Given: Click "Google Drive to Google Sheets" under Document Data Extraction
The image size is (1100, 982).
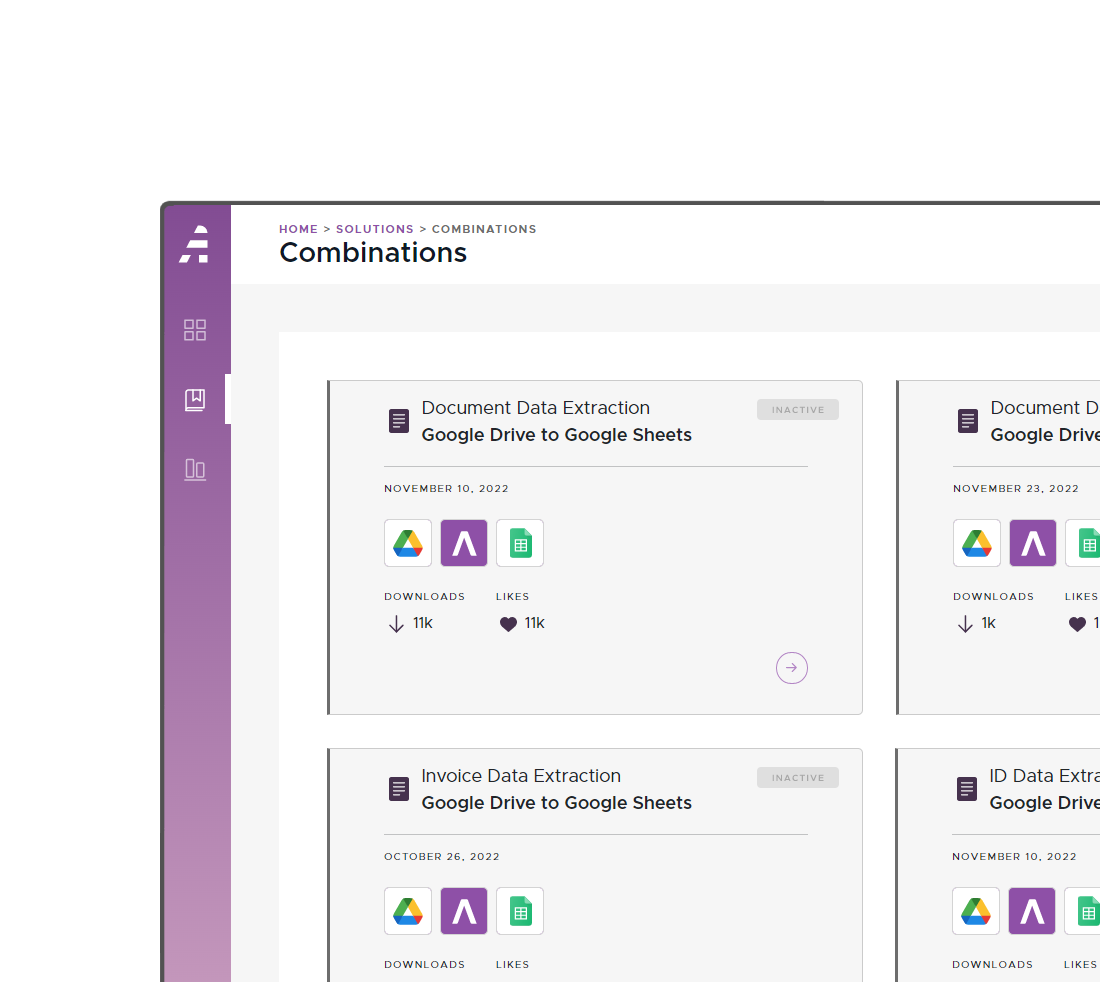Looking at the screenshot, I should (556, 435).
